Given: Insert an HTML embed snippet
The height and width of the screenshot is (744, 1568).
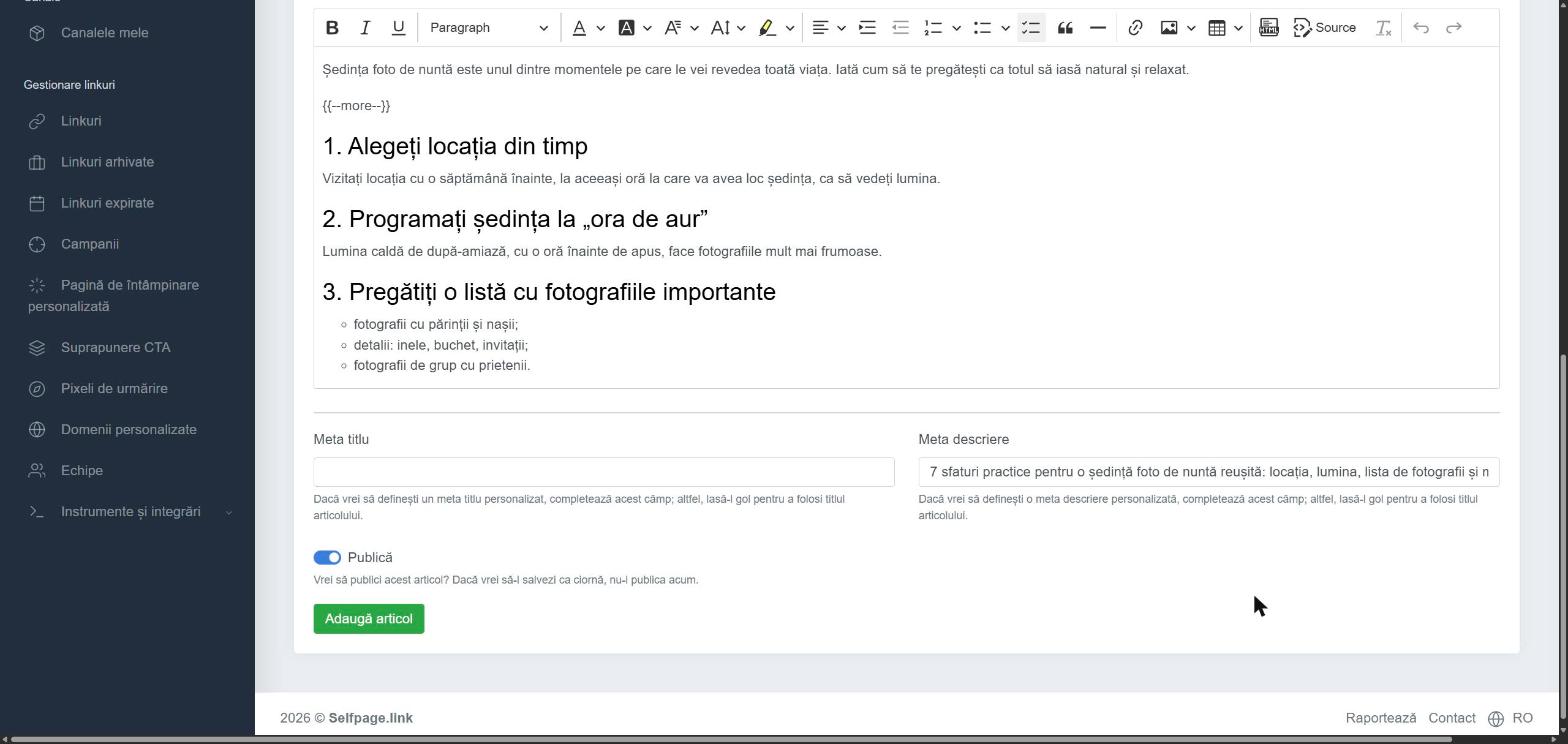Looking at the screenshot, I should point(1269,28).
